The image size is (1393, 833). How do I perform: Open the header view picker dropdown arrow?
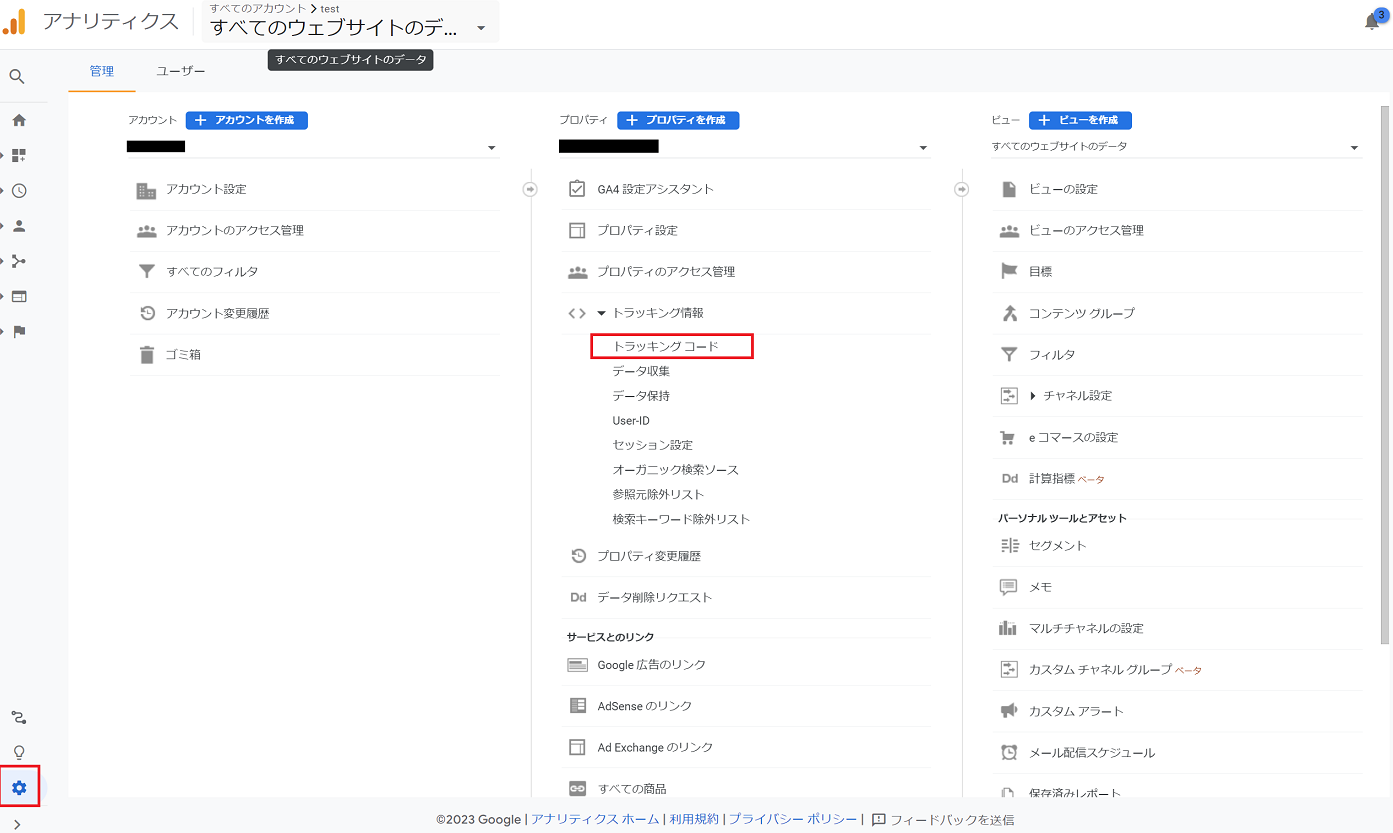(481, 28)
